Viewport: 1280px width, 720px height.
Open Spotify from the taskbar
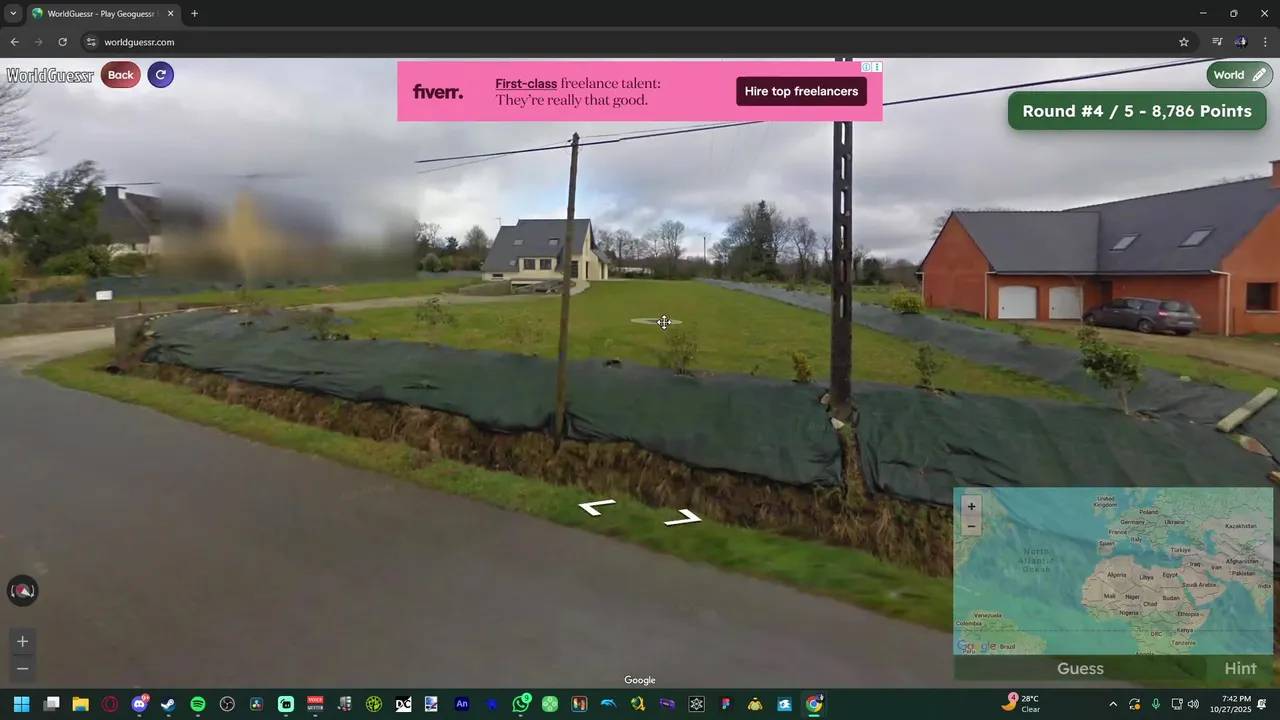click(198, 704)
